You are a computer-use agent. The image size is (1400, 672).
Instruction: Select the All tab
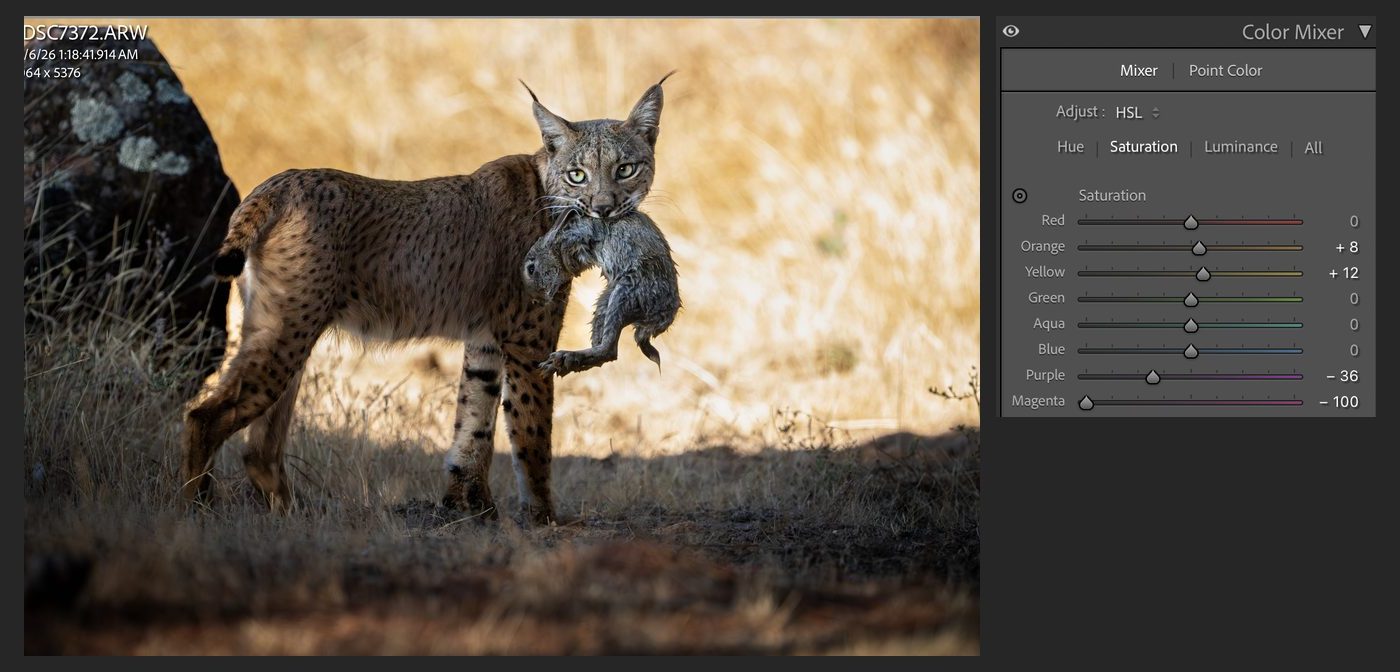(1313, 148)
